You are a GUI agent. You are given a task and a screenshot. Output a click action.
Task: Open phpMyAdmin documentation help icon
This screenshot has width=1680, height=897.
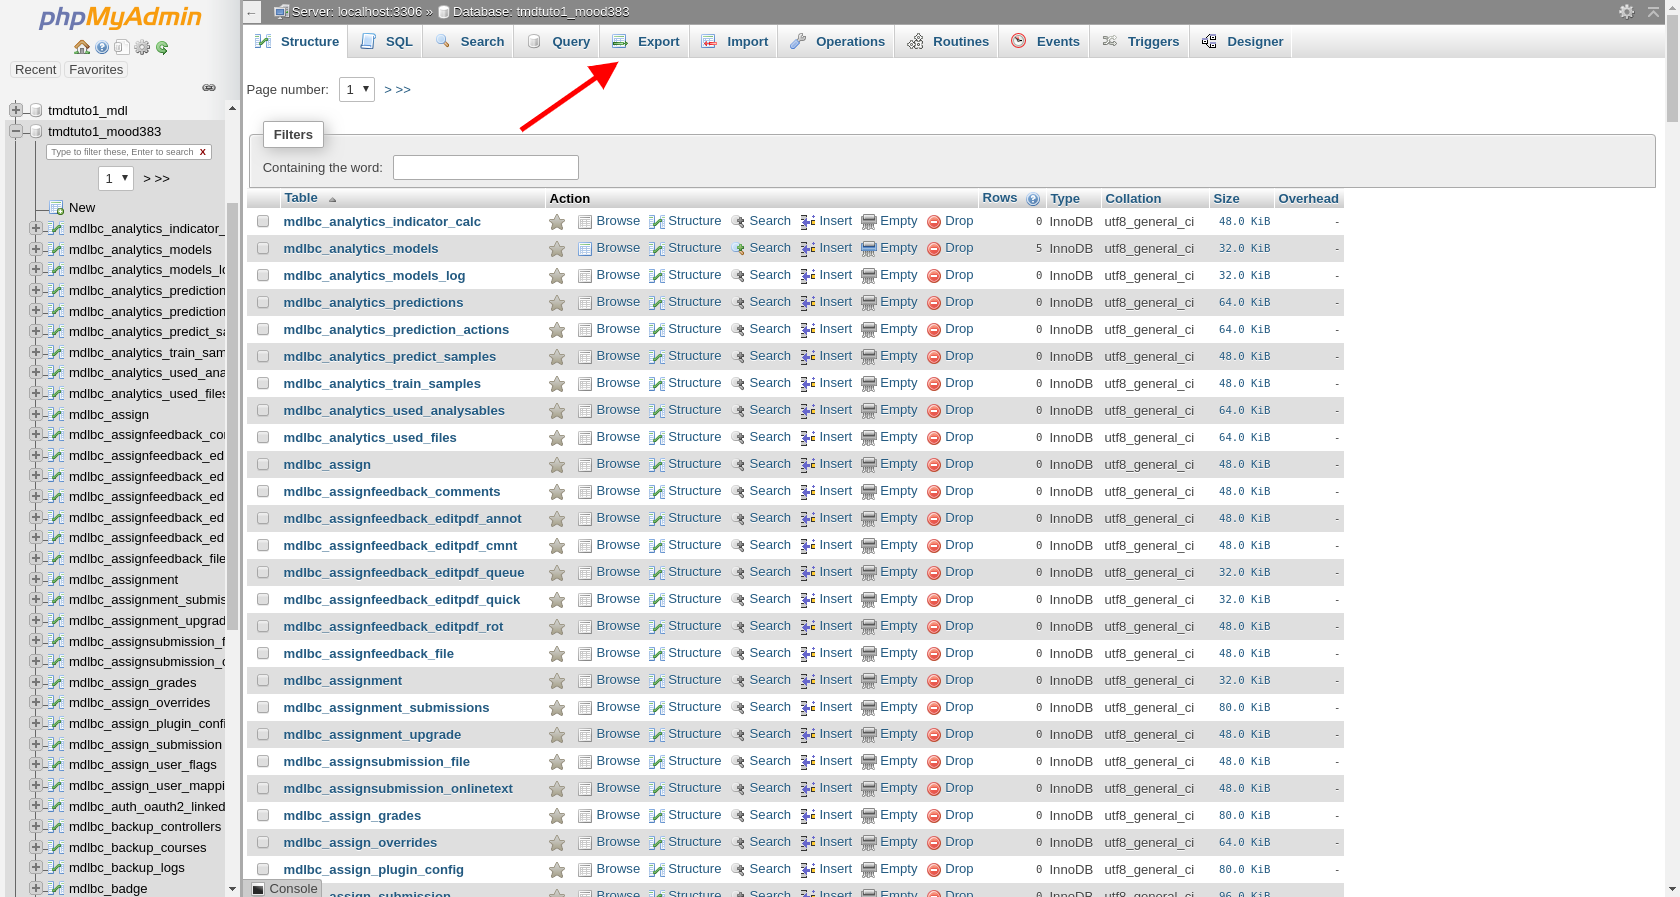coord(102,47)
